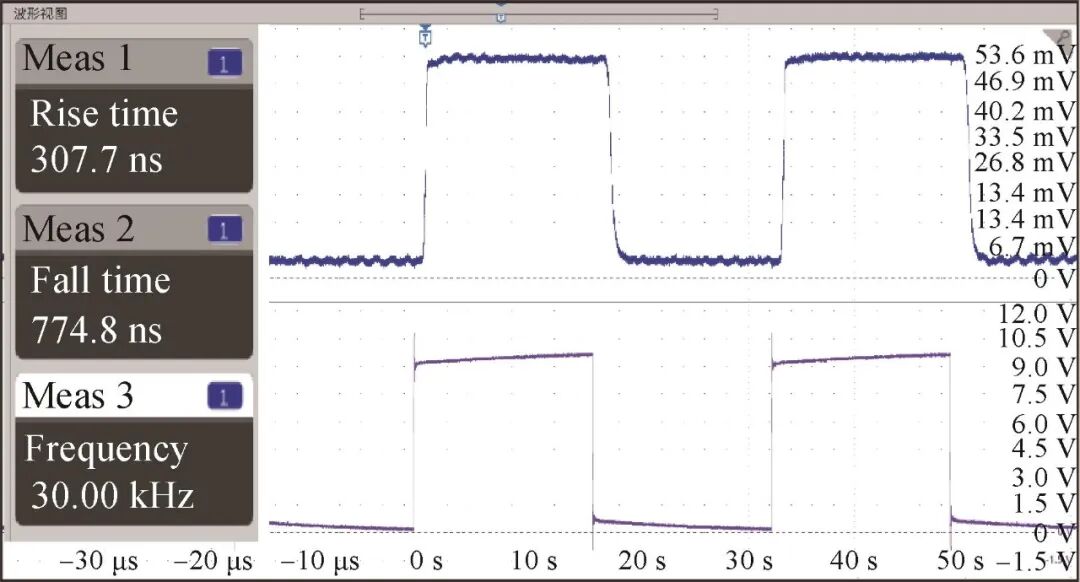Open the Frequency 30.00 kHz readout

134,471
